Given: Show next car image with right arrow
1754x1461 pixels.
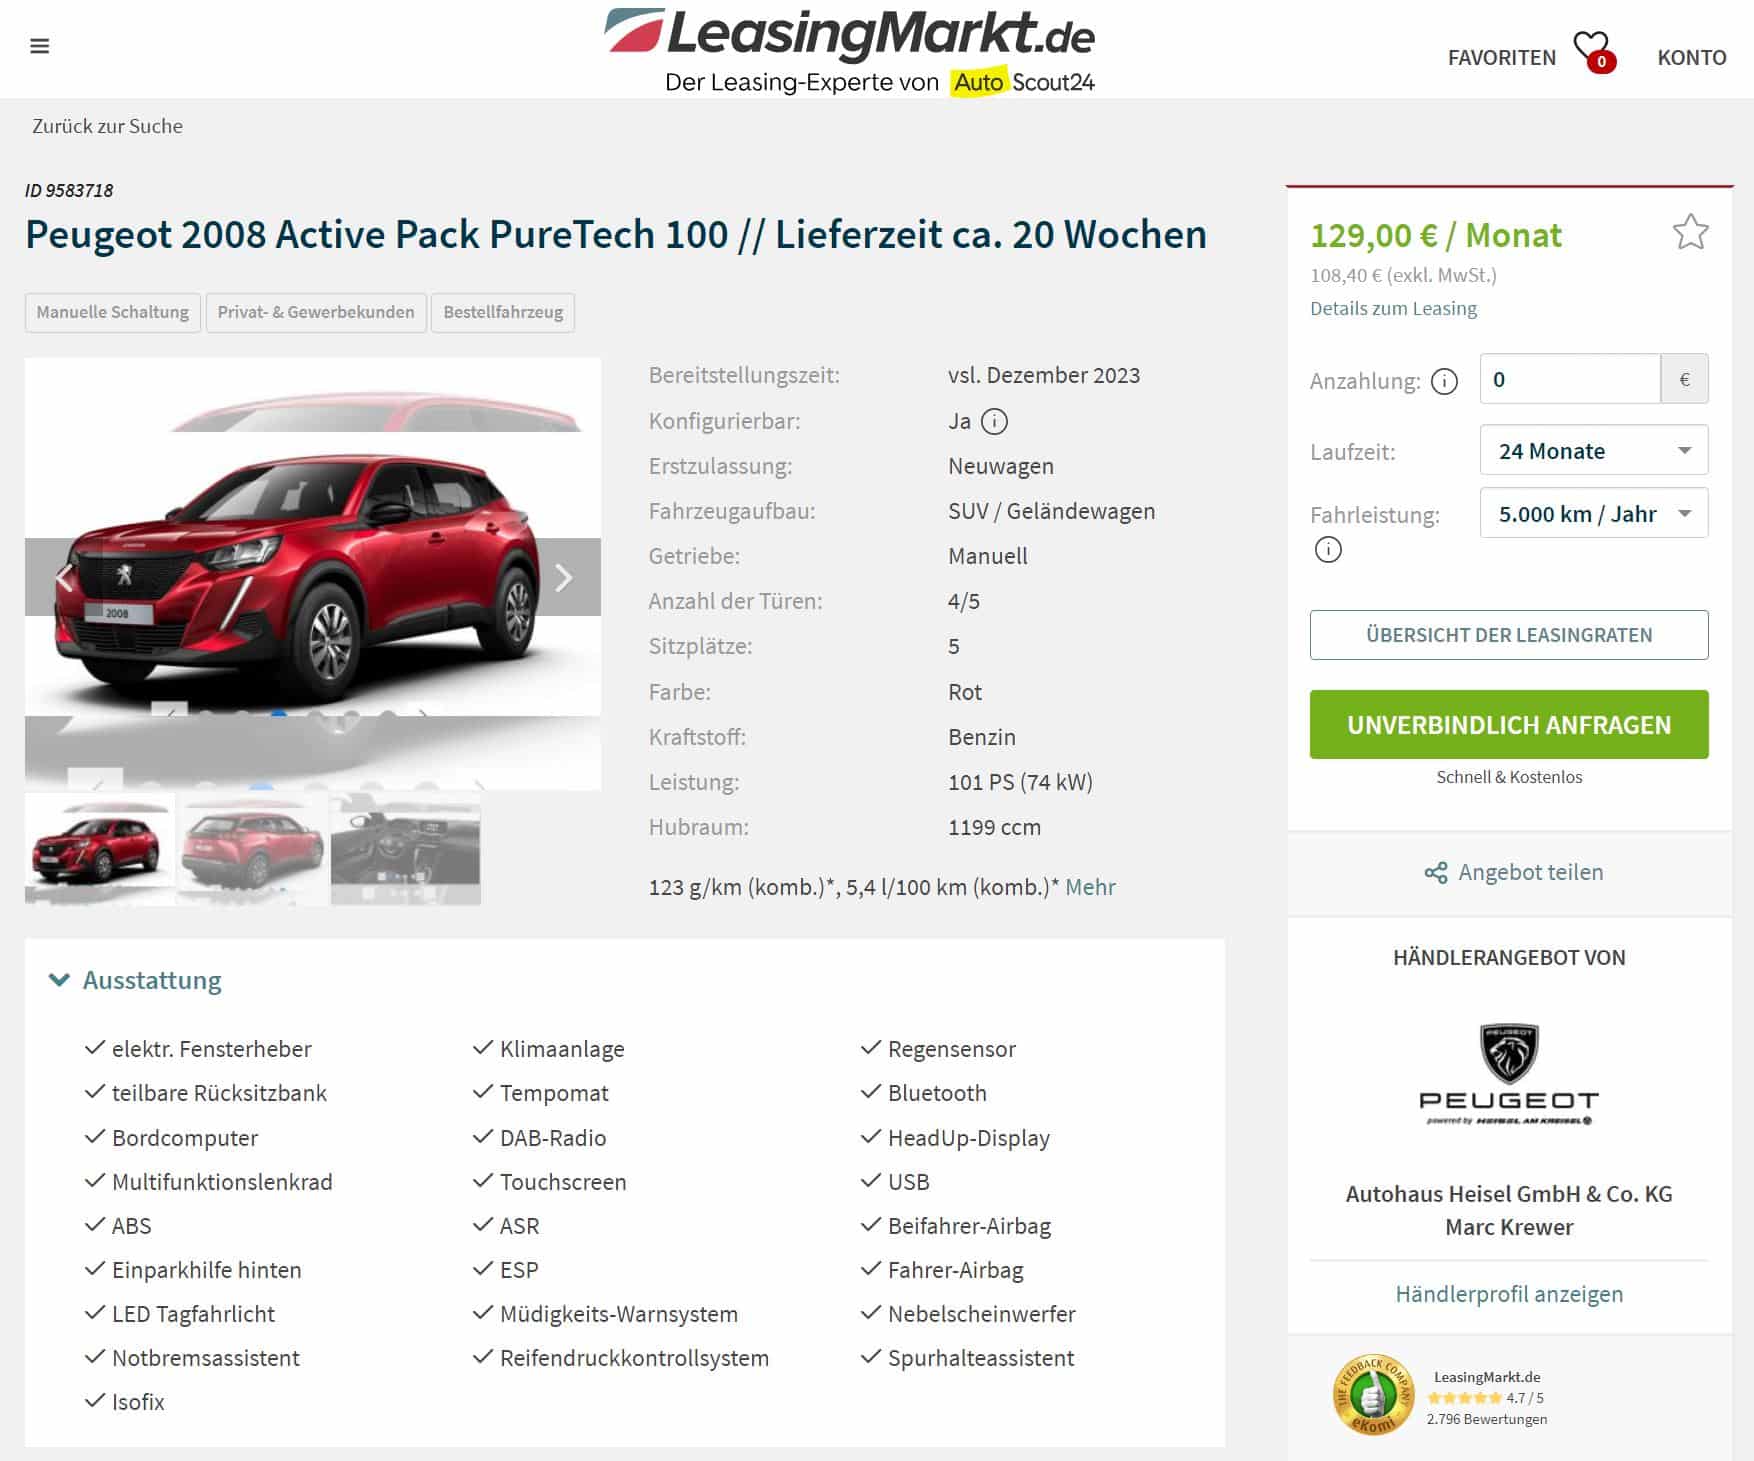Looking at the screenshot, I should 564,577.
